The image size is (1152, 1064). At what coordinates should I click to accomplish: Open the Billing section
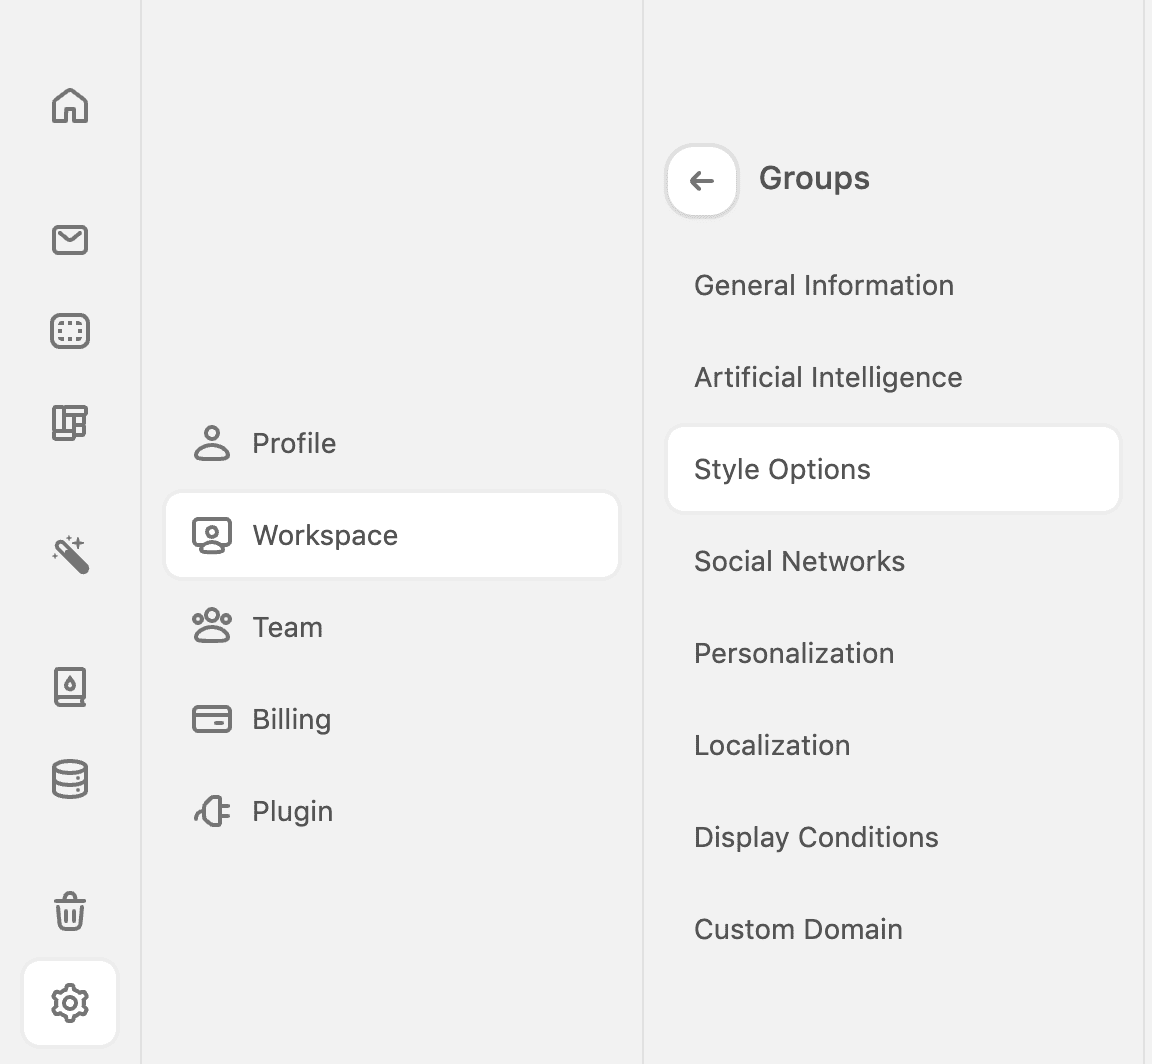(291, 719)
